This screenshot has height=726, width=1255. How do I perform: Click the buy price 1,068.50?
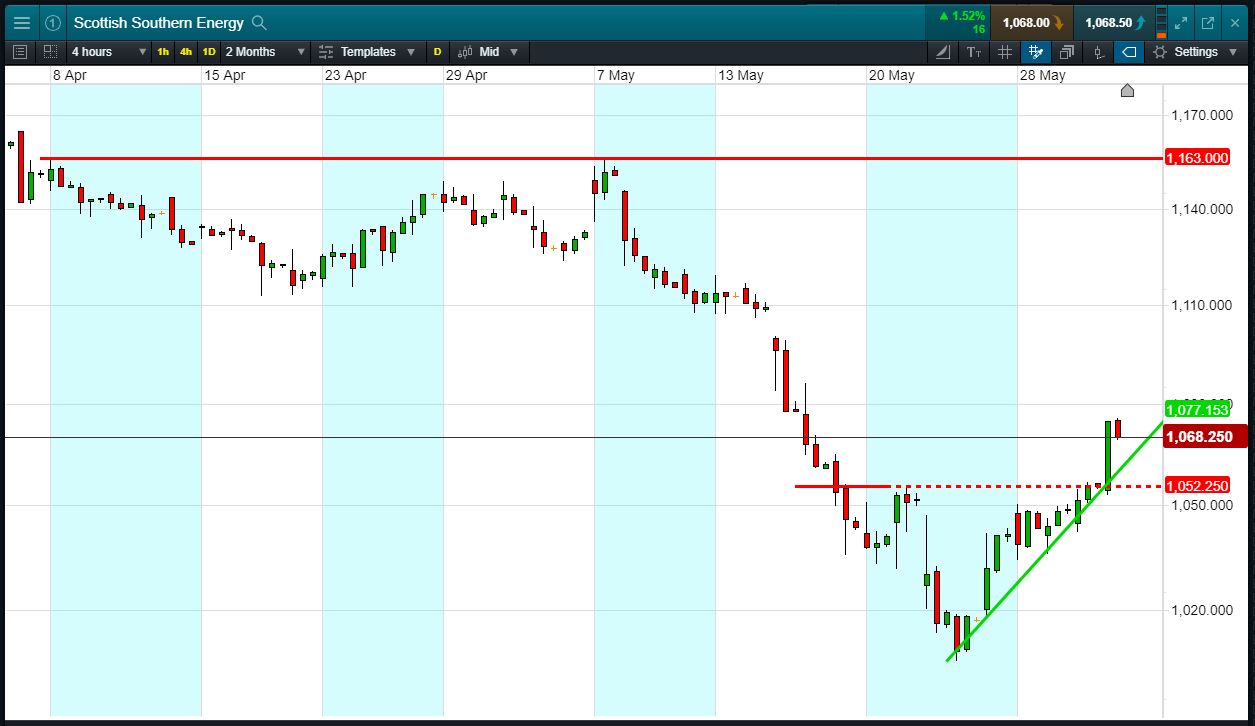coord(1114,22)
